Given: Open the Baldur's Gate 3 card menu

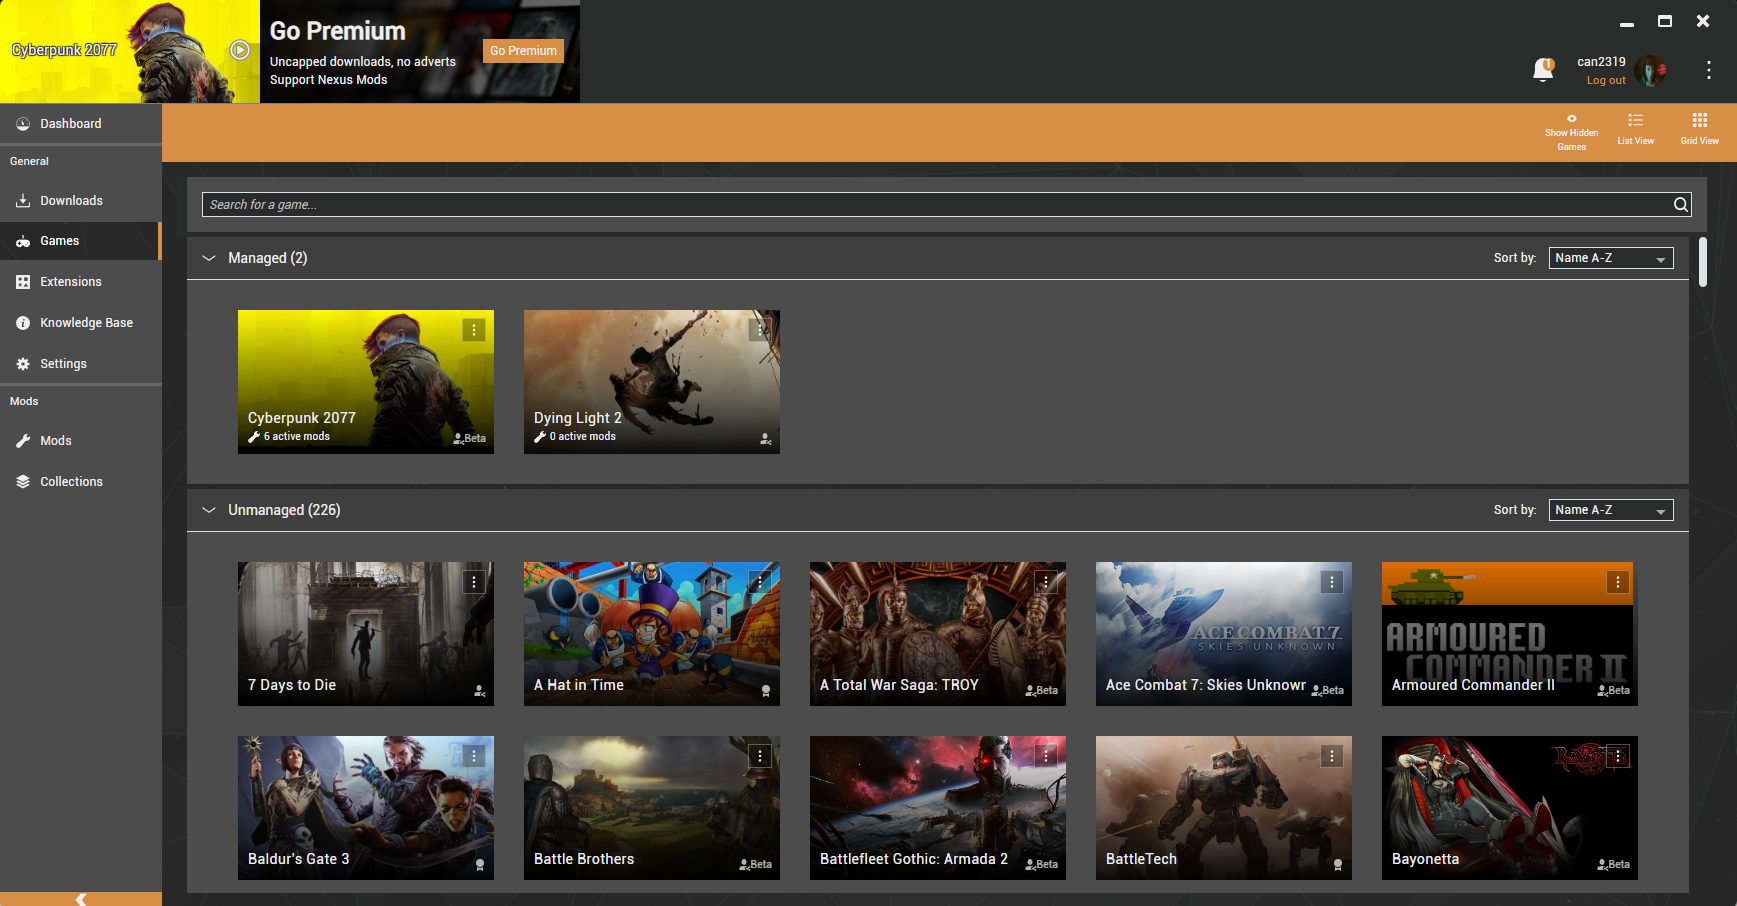Looking at the screenshot, I should click(474, 756).
